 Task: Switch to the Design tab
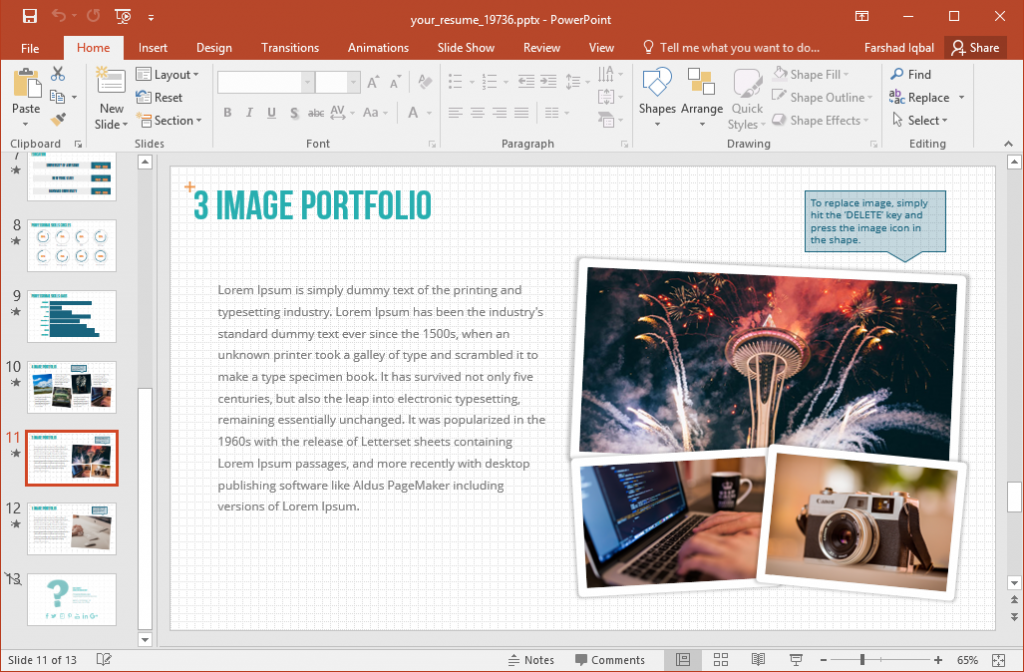[213, 47]
